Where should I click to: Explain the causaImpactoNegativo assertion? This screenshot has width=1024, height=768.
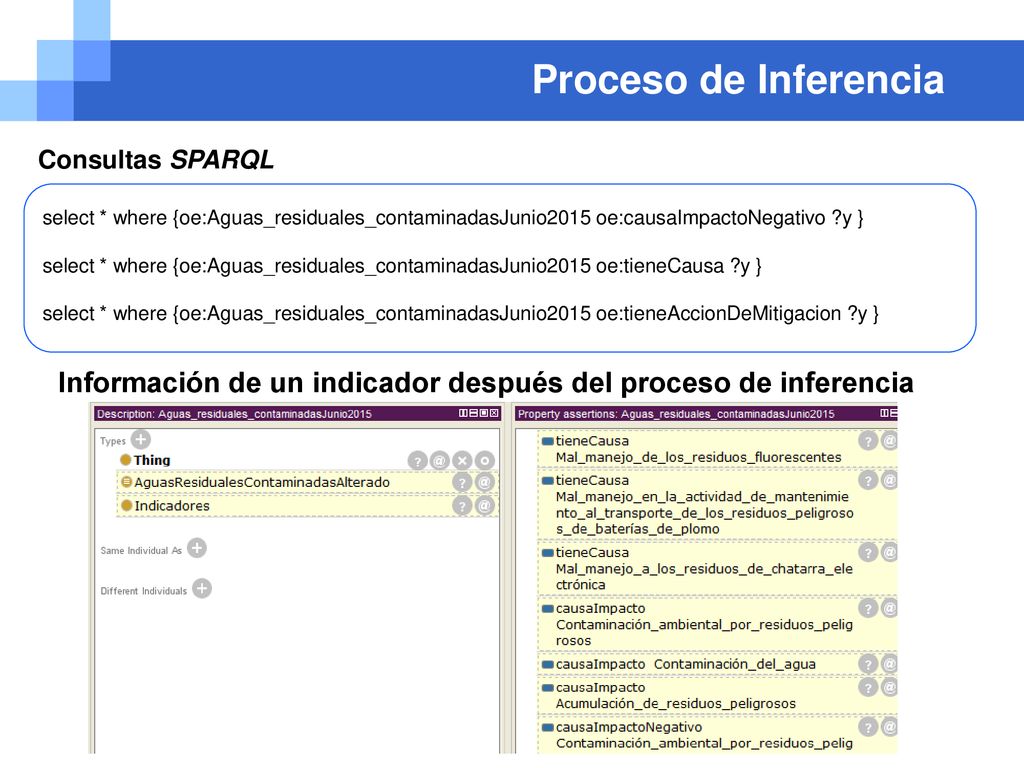pyautogui.click(x=868, y=727)
